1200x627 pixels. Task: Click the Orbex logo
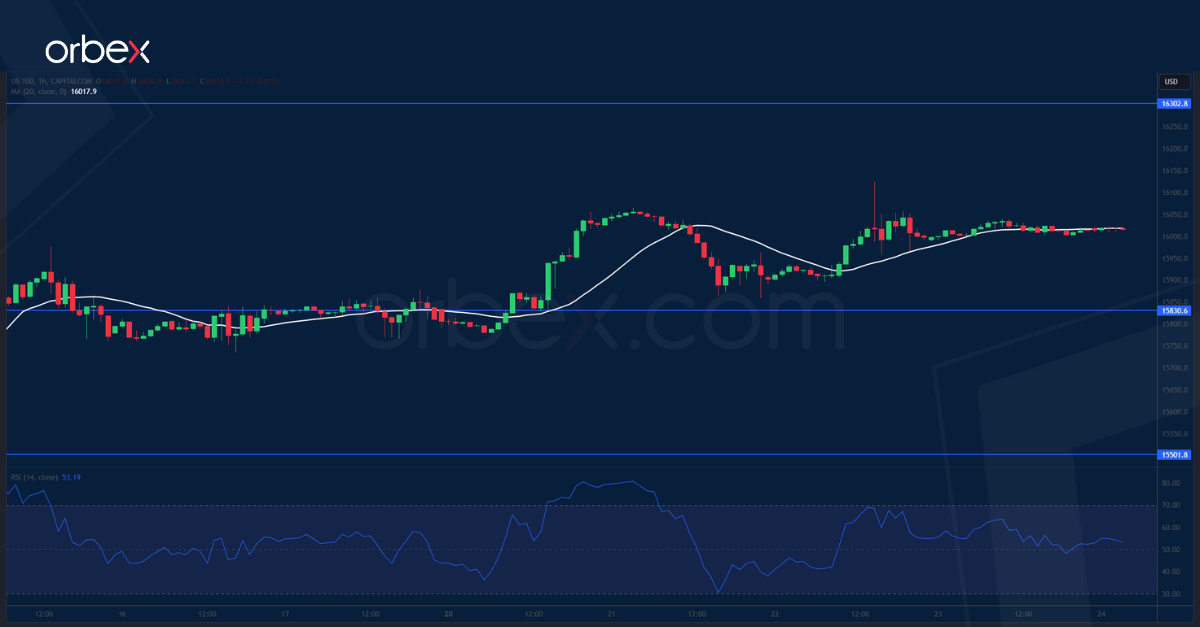(96, 51)
